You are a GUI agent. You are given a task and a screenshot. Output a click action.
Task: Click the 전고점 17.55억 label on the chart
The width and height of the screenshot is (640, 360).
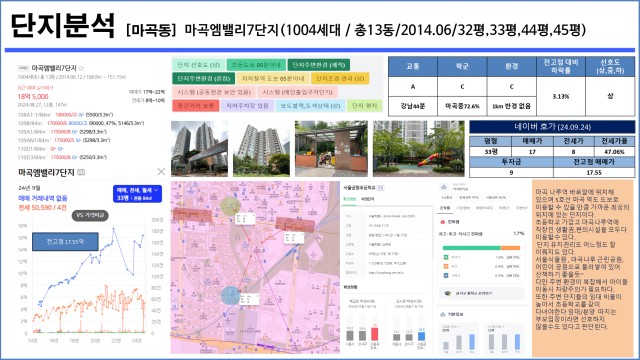click(65, 241)
